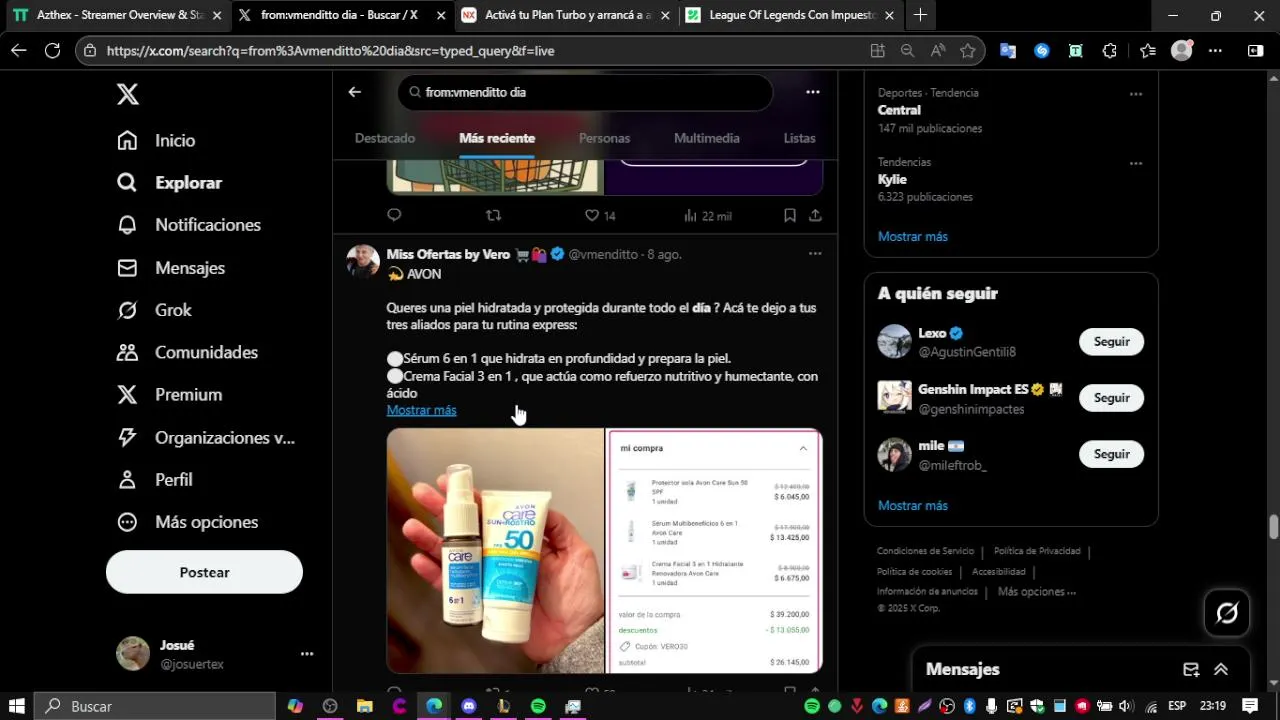This screenshot has height=720, width=1280.
Task: Open AVON post more-options dots
Action: 815,254
